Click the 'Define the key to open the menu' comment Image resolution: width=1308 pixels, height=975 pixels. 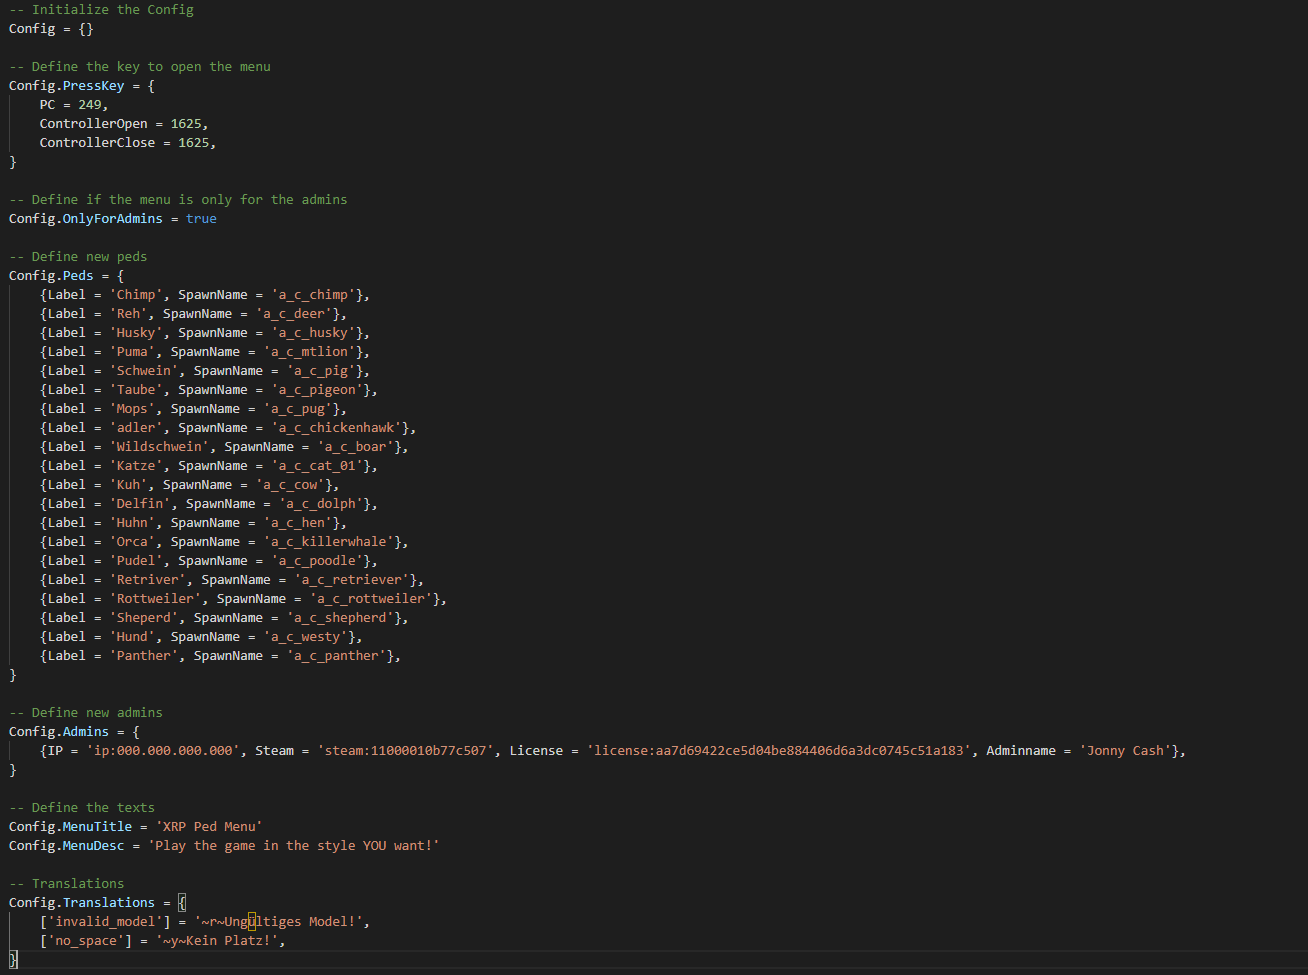(140, 66)
